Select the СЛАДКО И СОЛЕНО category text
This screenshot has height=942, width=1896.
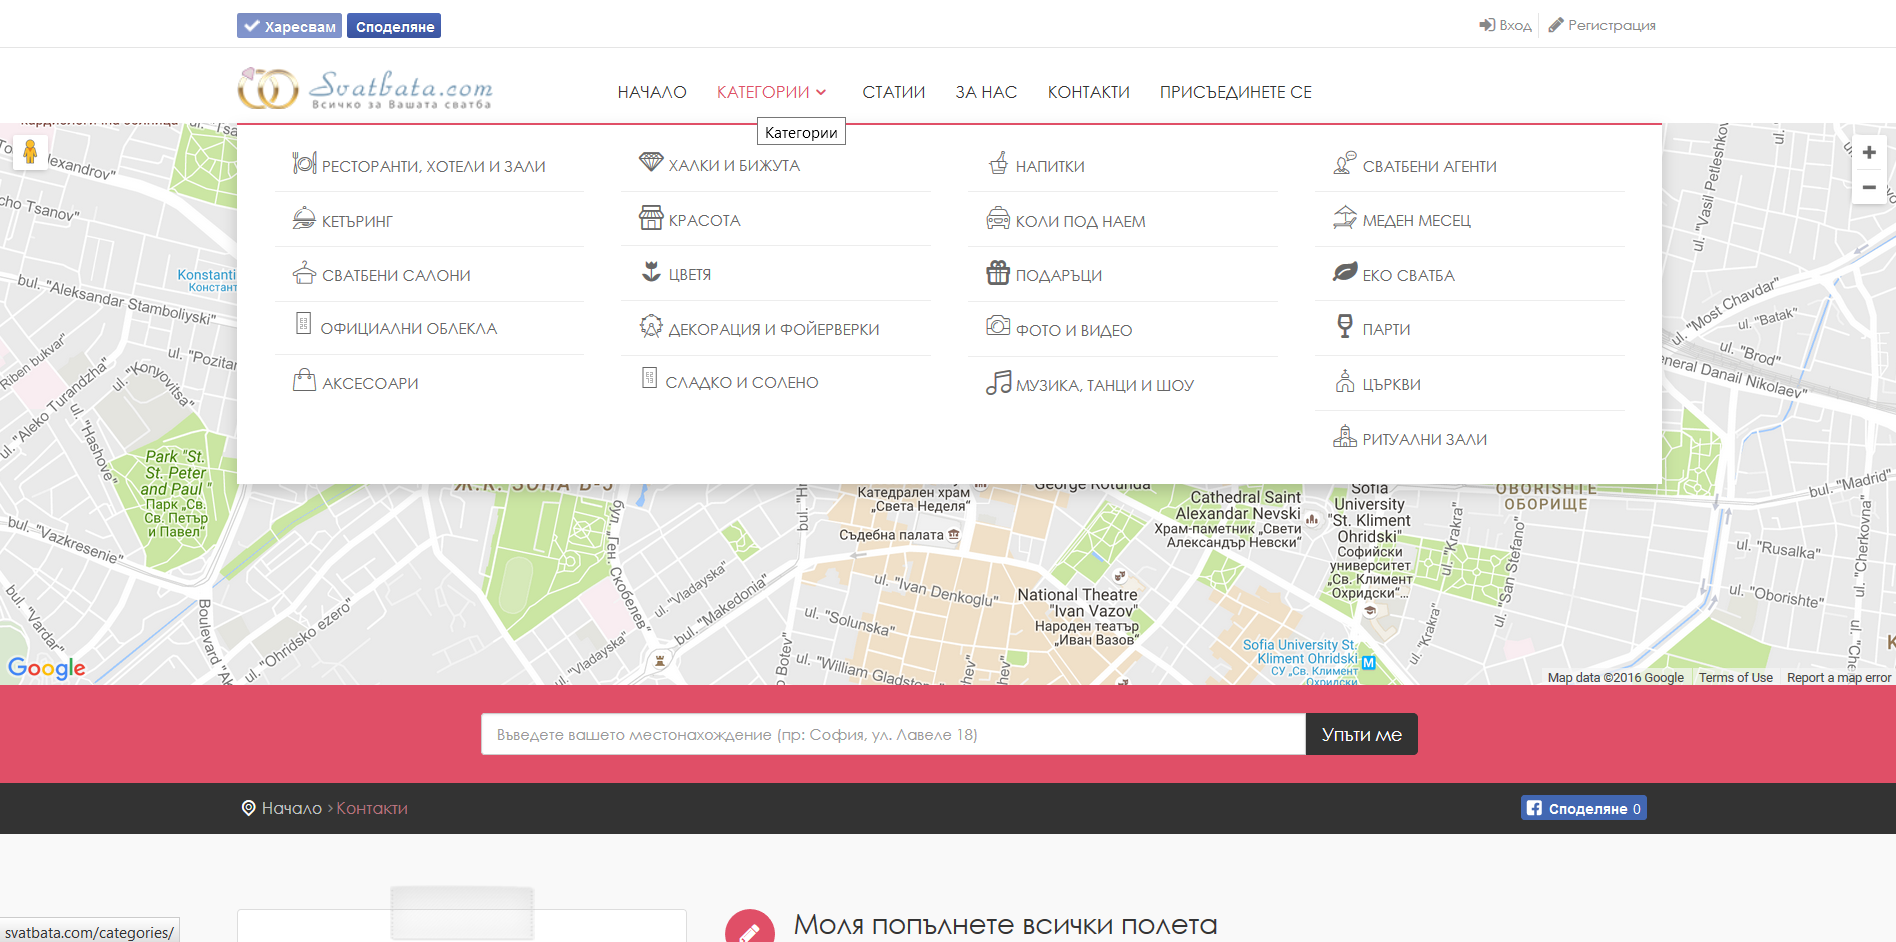coord(742,382)
